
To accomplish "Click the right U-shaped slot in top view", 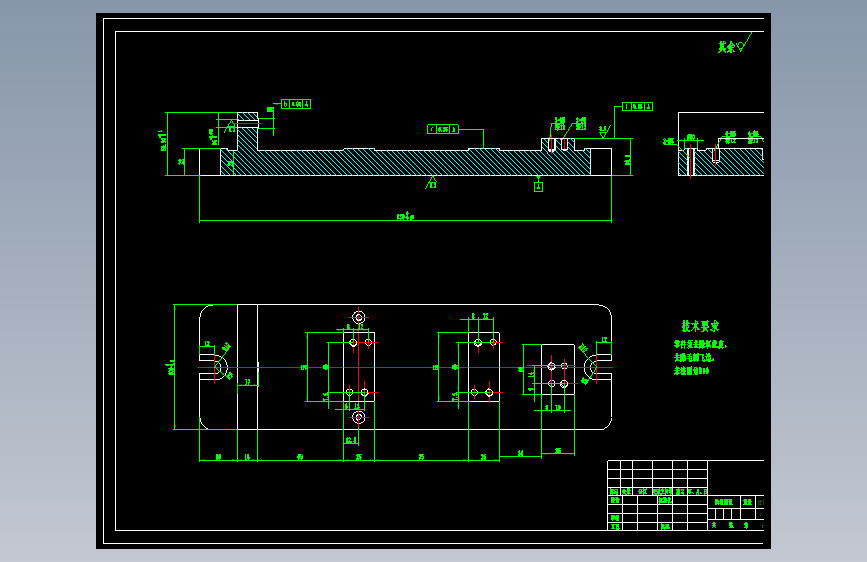I will point(597,367).
